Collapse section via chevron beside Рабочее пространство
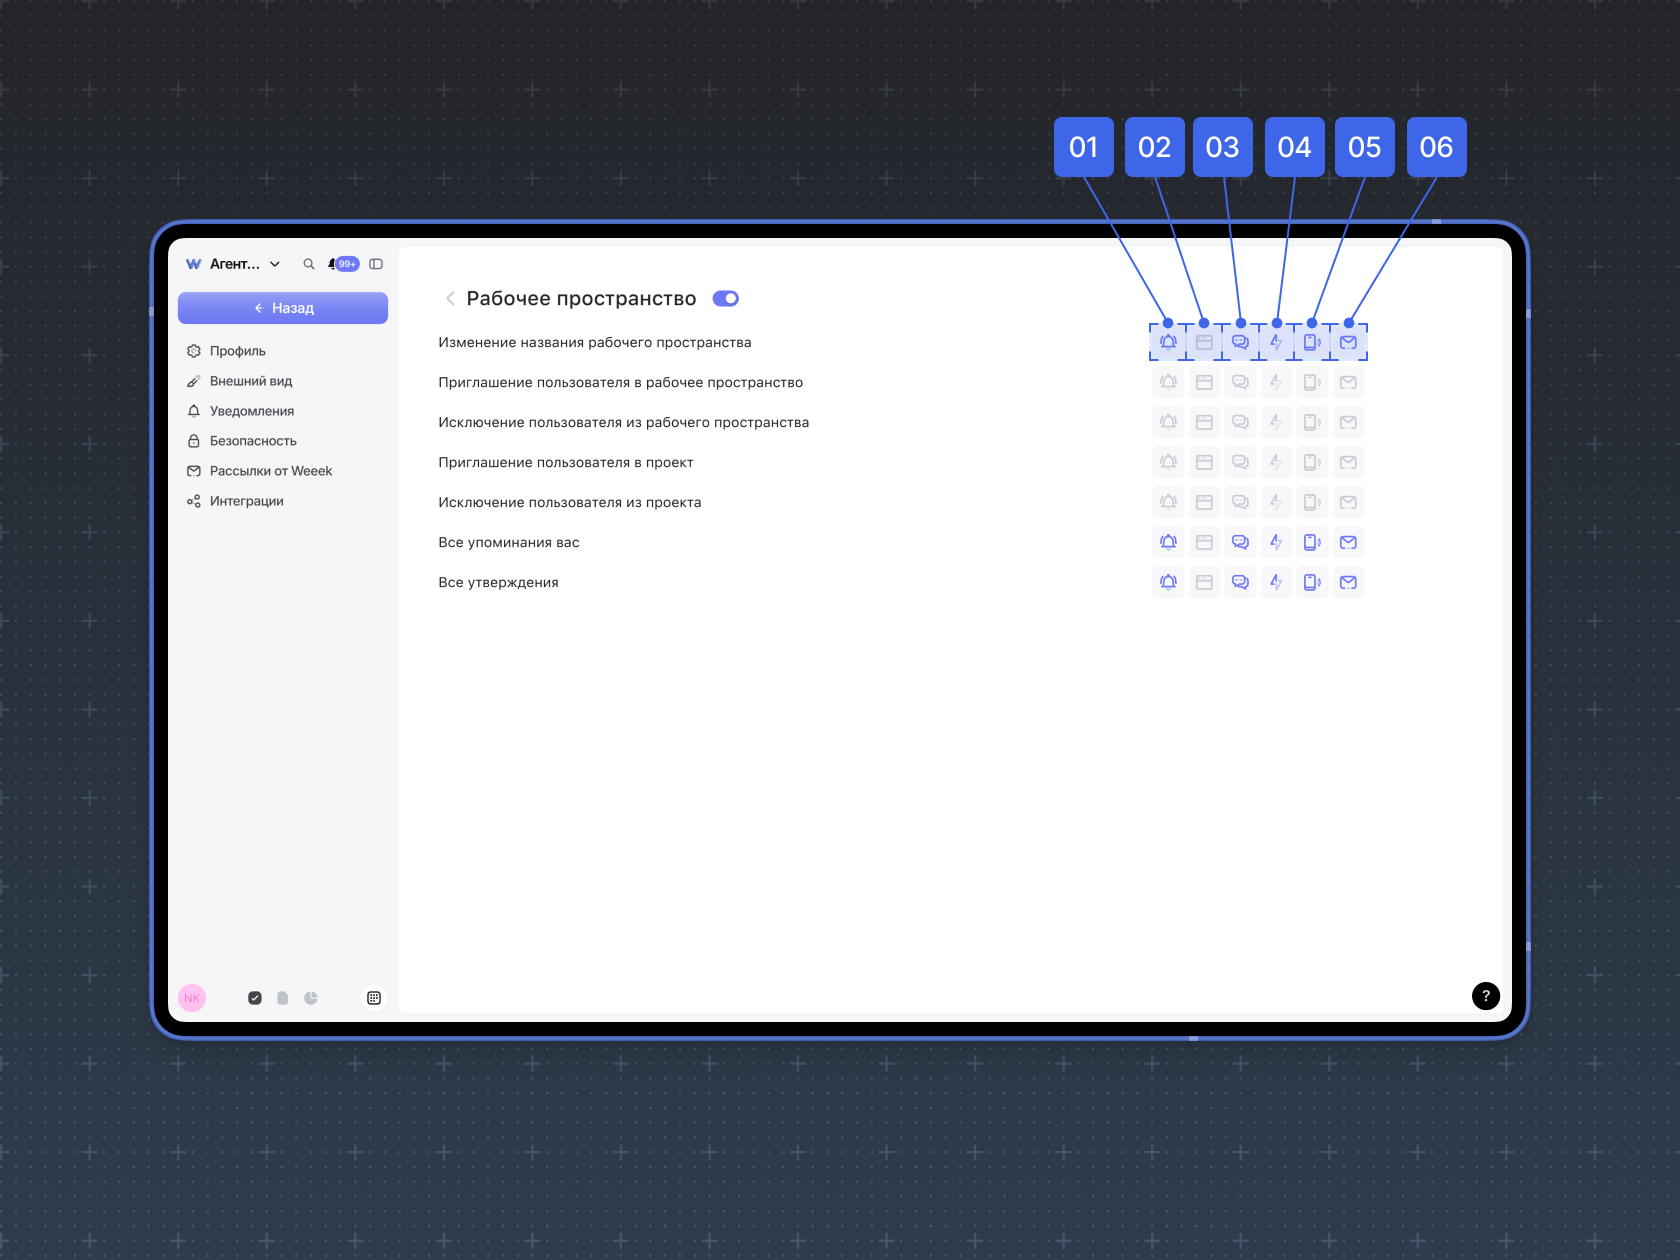The height and width of the screenshot is (1260, 1680). (450, 298)
